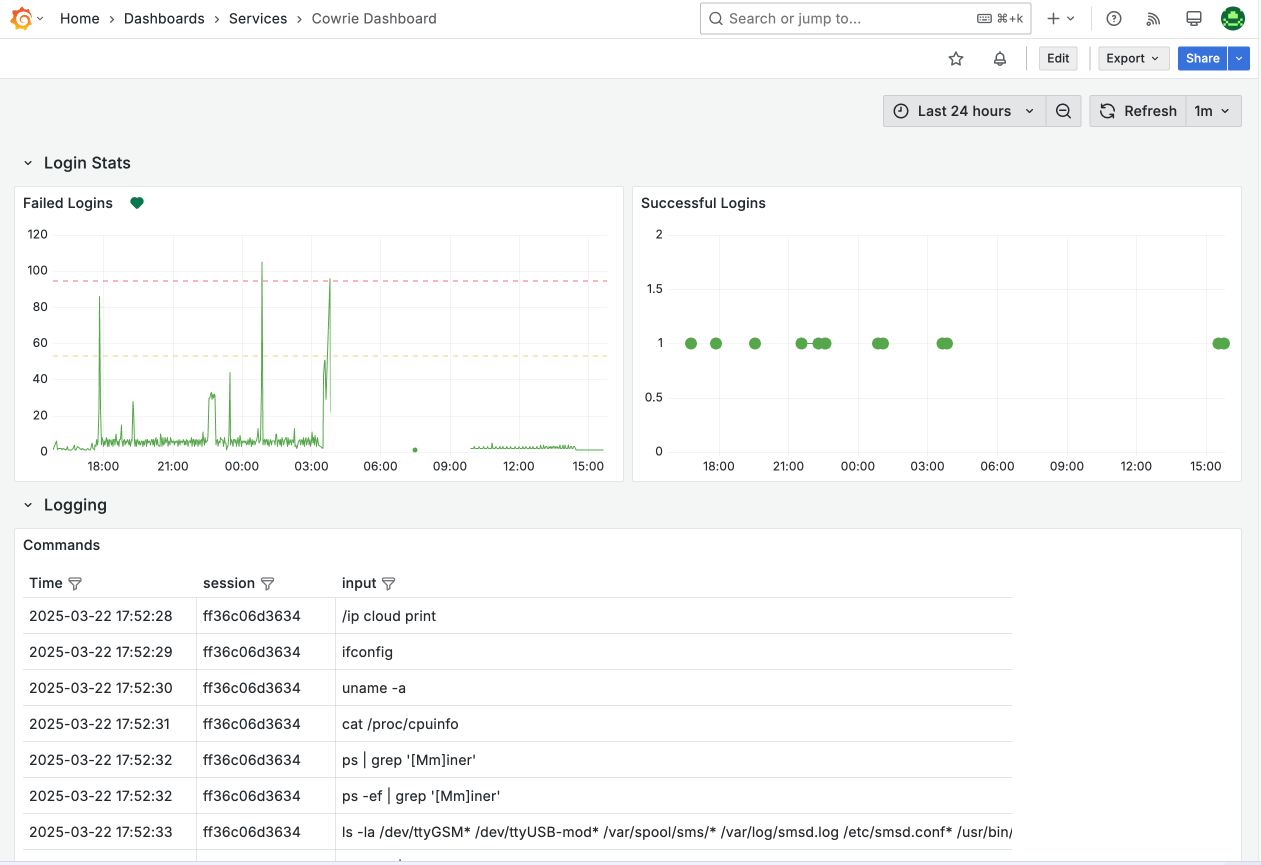
Task: Click Failed Logins green heart alert icon
Action: coord(137,203)
